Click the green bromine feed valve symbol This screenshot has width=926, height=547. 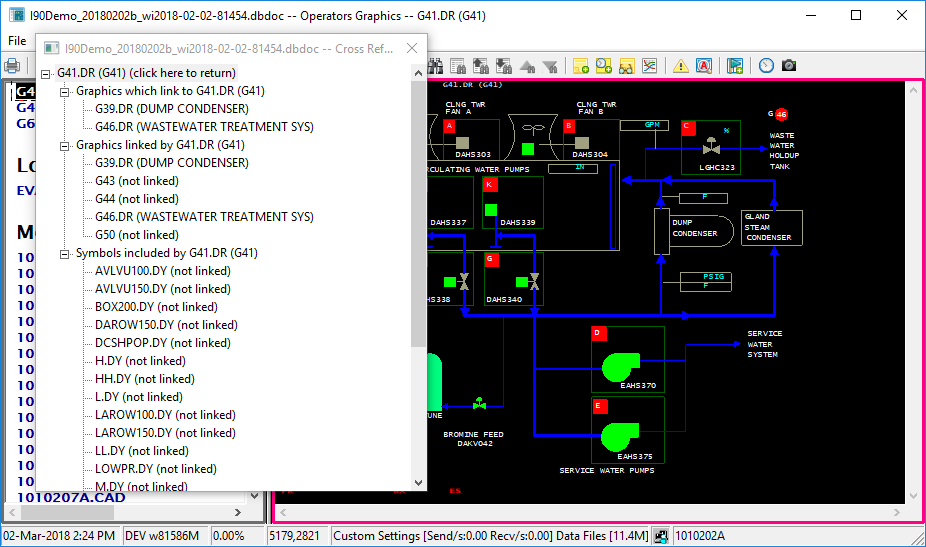(x=480, y=403)
